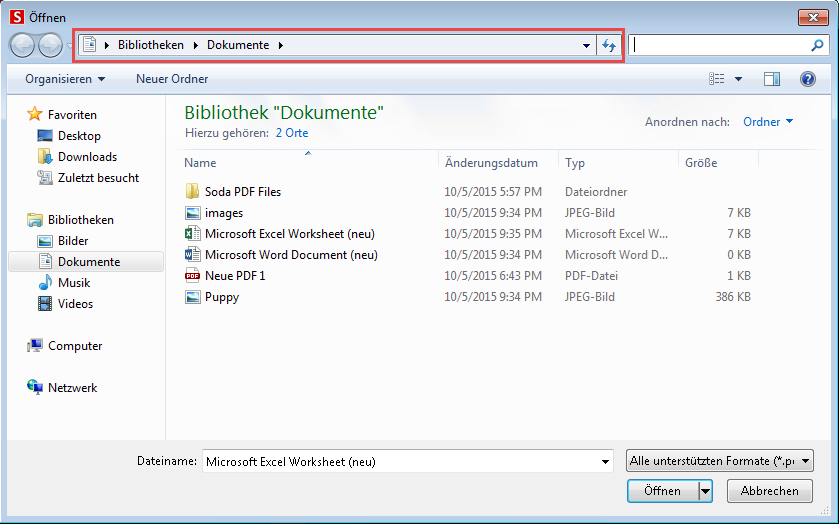Screen dimensions: 839x524
Task: Click the Zuletzt besucht icon
Action: pyautogui.click(x=45, y=177)
